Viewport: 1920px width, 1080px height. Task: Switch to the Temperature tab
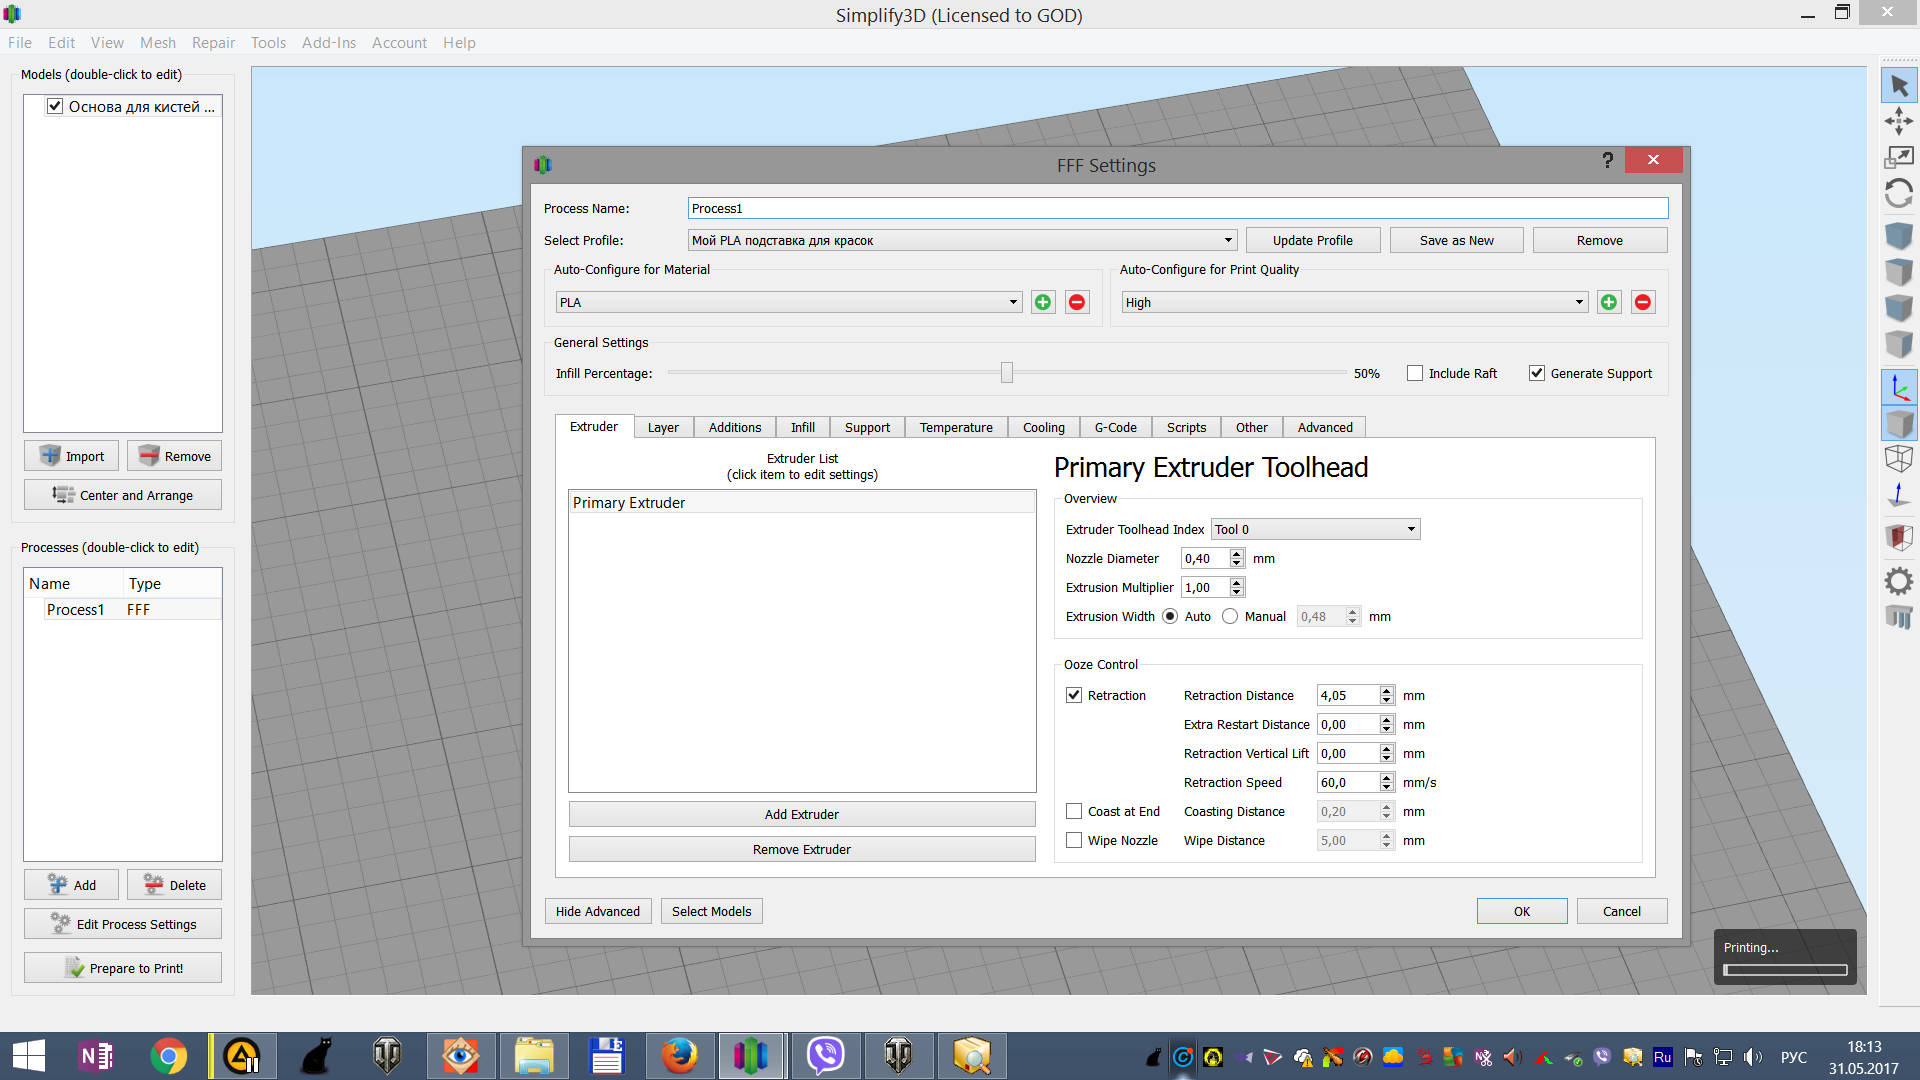955,427
